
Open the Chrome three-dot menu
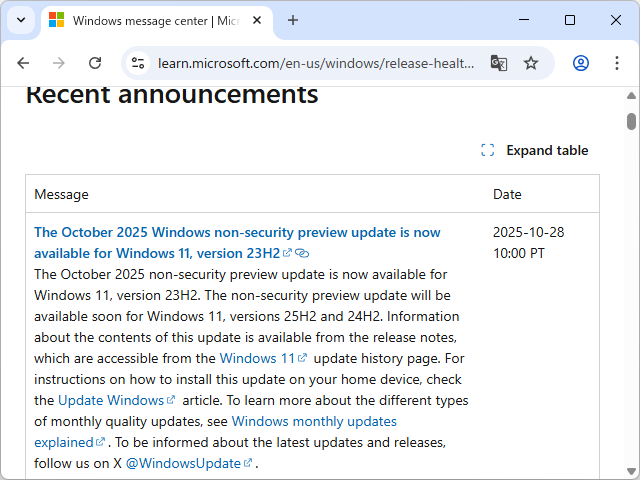pyautogui.click(x=617, y=63)
